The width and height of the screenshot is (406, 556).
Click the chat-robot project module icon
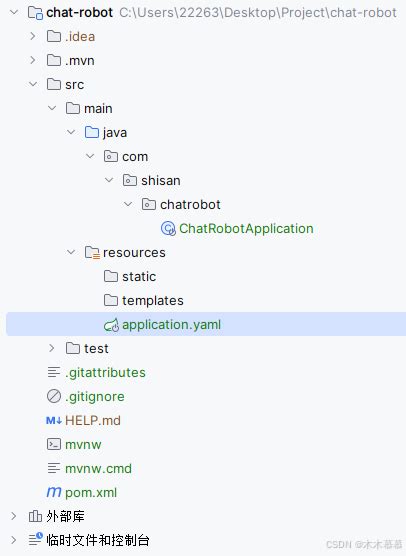35,13
